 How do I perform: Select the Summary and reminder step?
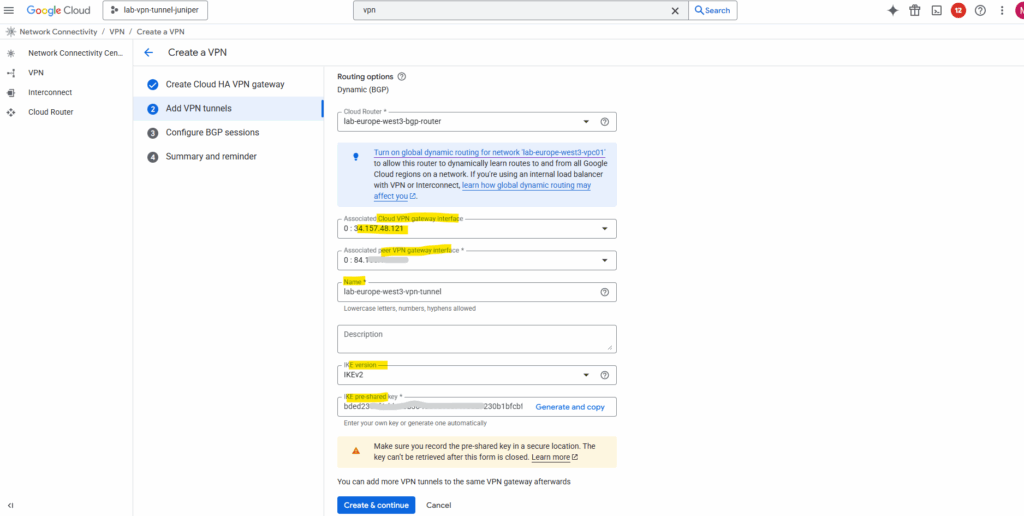click(211, 157)
